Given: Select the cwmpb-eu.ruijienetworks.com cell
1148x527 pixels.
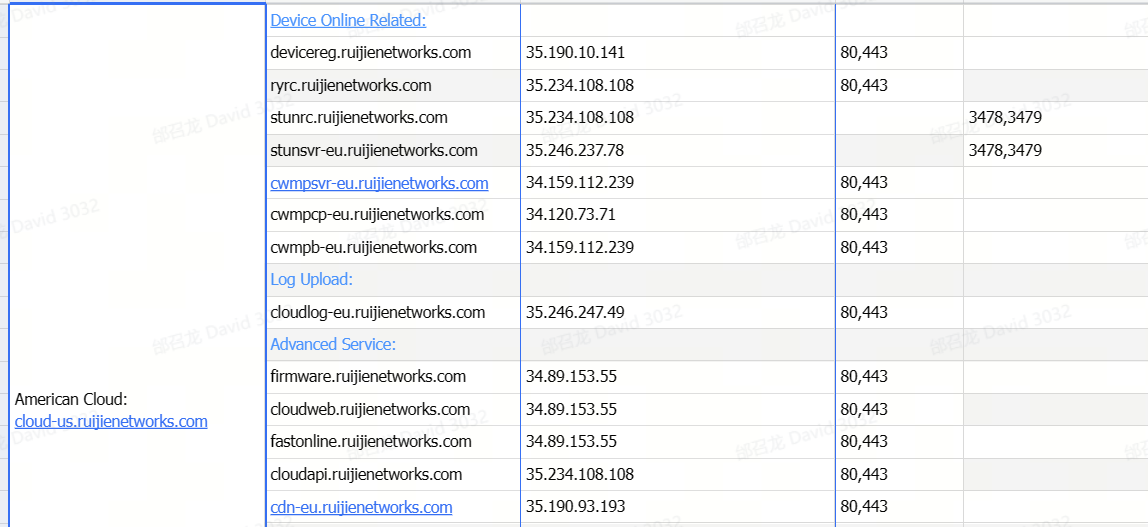Looking at the screenshot, I should coord(393,247).
